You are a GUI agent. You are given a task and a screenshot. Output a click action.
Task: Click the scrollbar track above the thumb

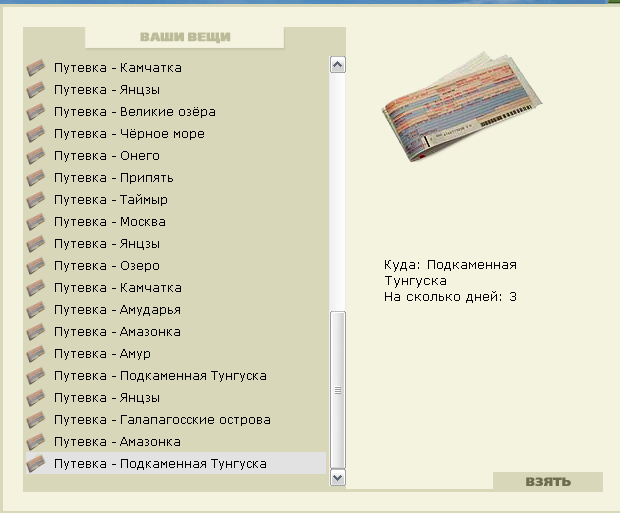pyautogui.click(x=338, y=192)
